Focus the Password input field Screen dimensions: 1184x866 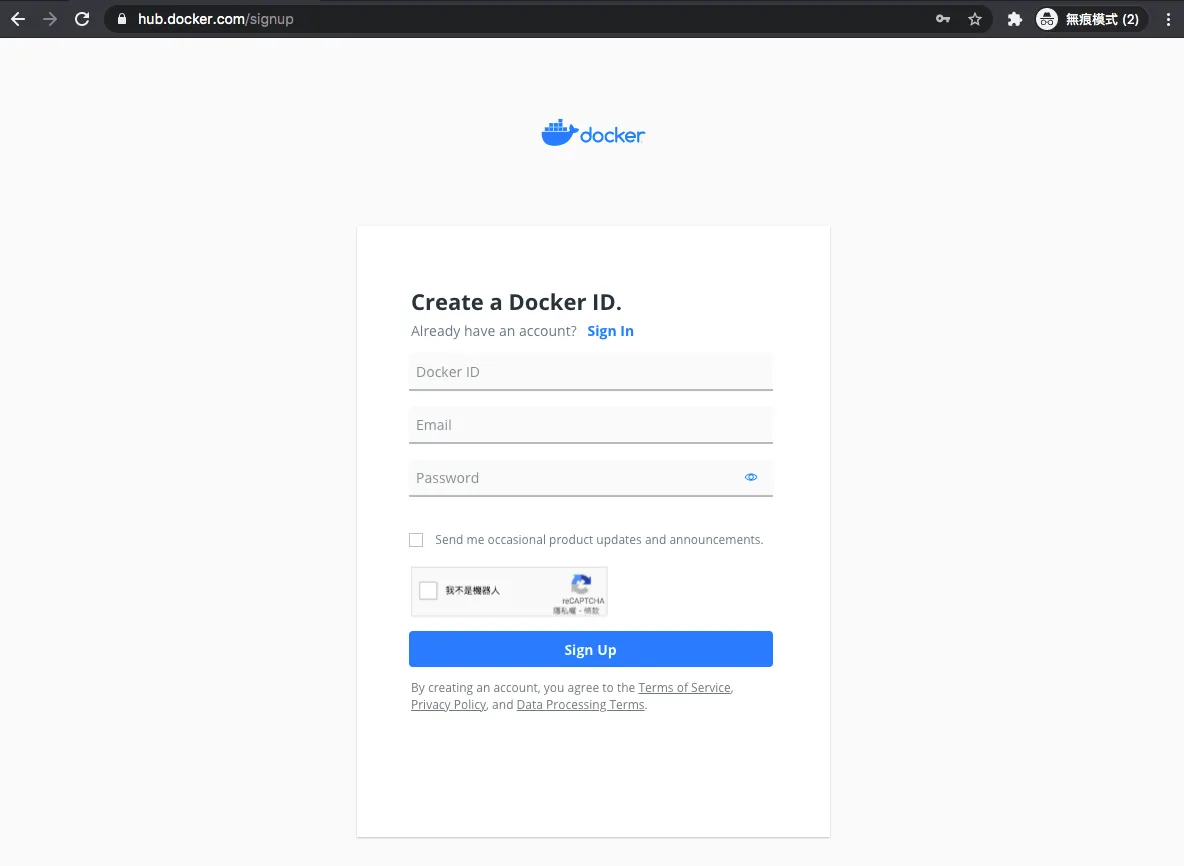pos(590,477)
